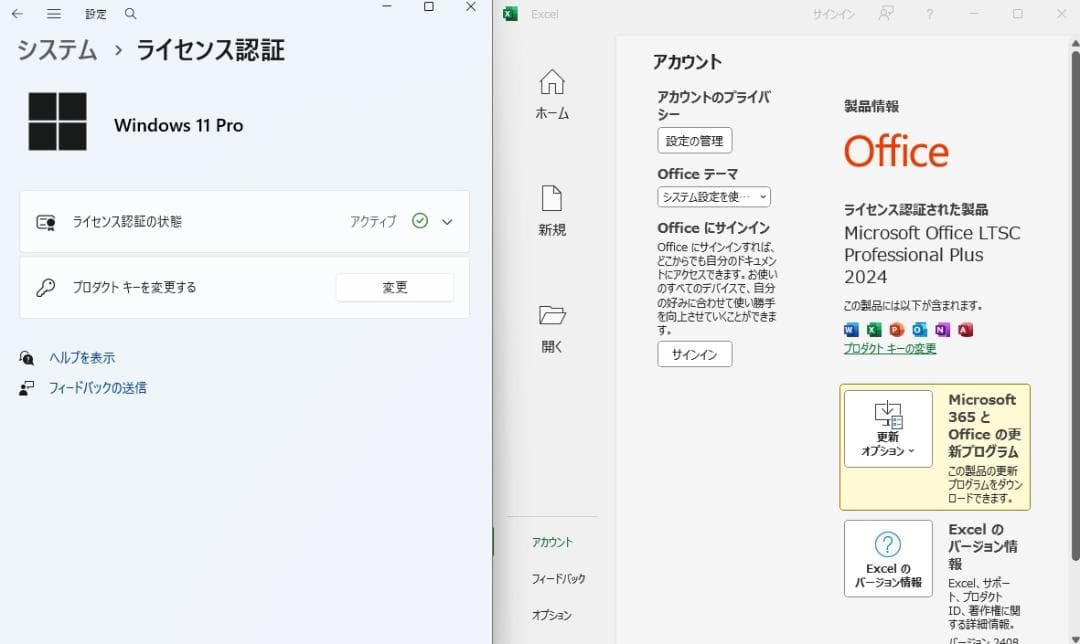Screen dimensions: 1080x644
Task: Click the Access icon in included products
Action: coord(965,329)
